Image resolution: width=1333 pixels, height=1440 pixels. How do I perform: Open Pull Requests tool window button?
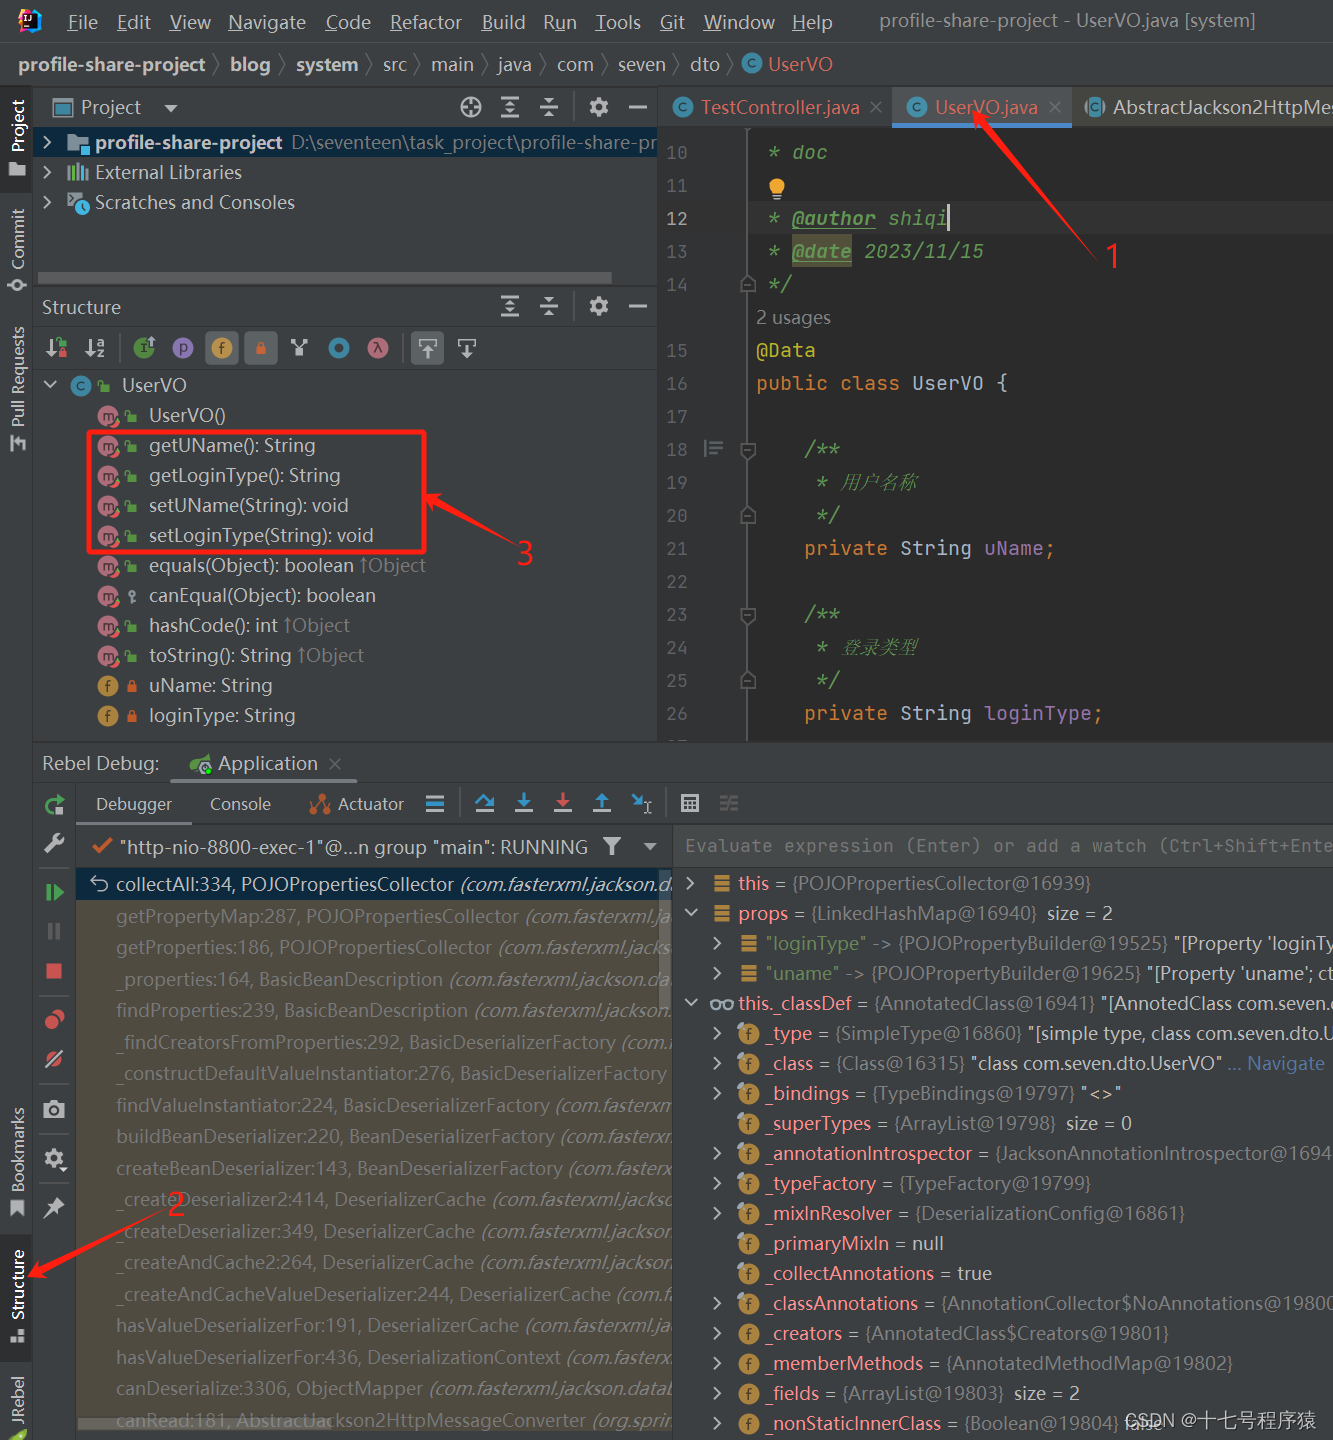[x=17, y=388]
